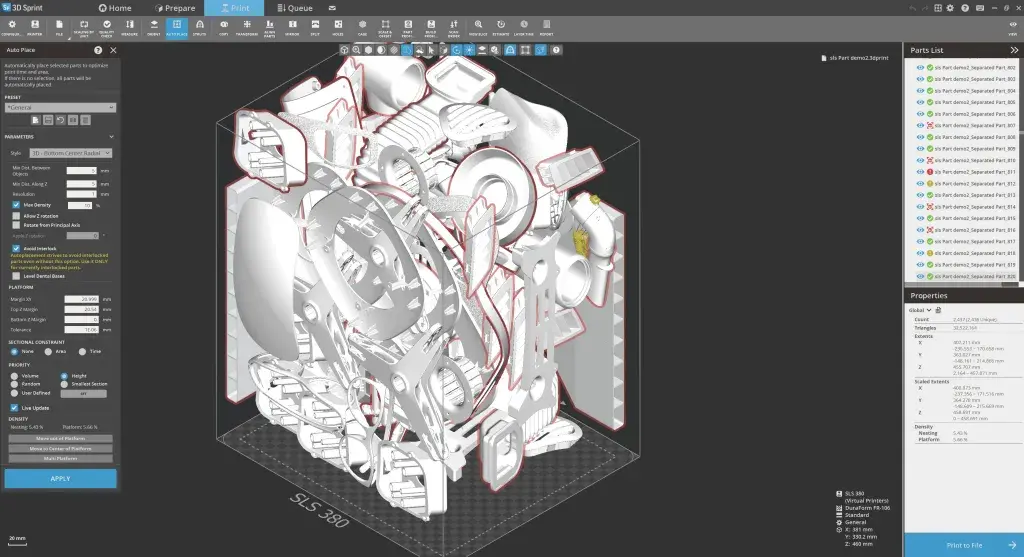Image resolution: width=1024 pixels, height=557 pixels.
Task: Toggle visibility of Separated Part_811
Action: (920, 172)
